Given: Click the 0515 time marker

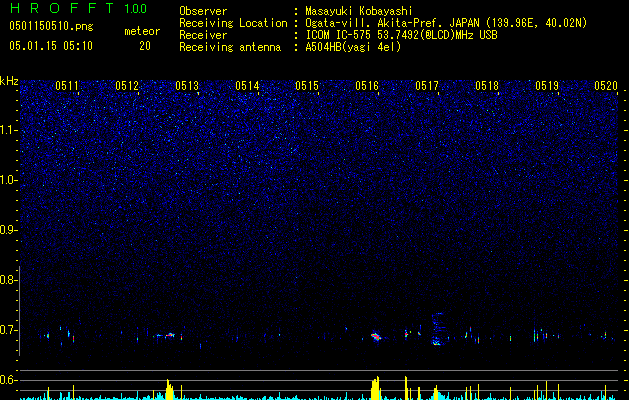Looking at the screenshot, I should coord(307,86).
